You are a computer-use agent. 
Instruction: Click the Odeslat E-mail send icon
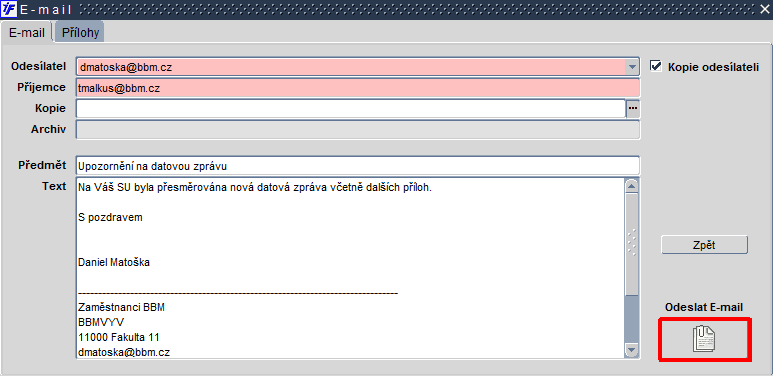point(704,340)
